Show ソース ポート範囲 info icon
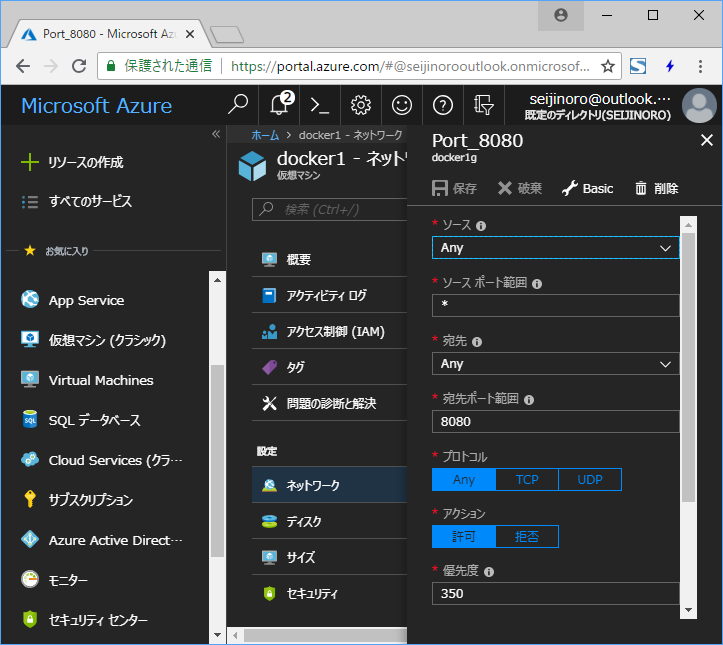 coord(537,284)
